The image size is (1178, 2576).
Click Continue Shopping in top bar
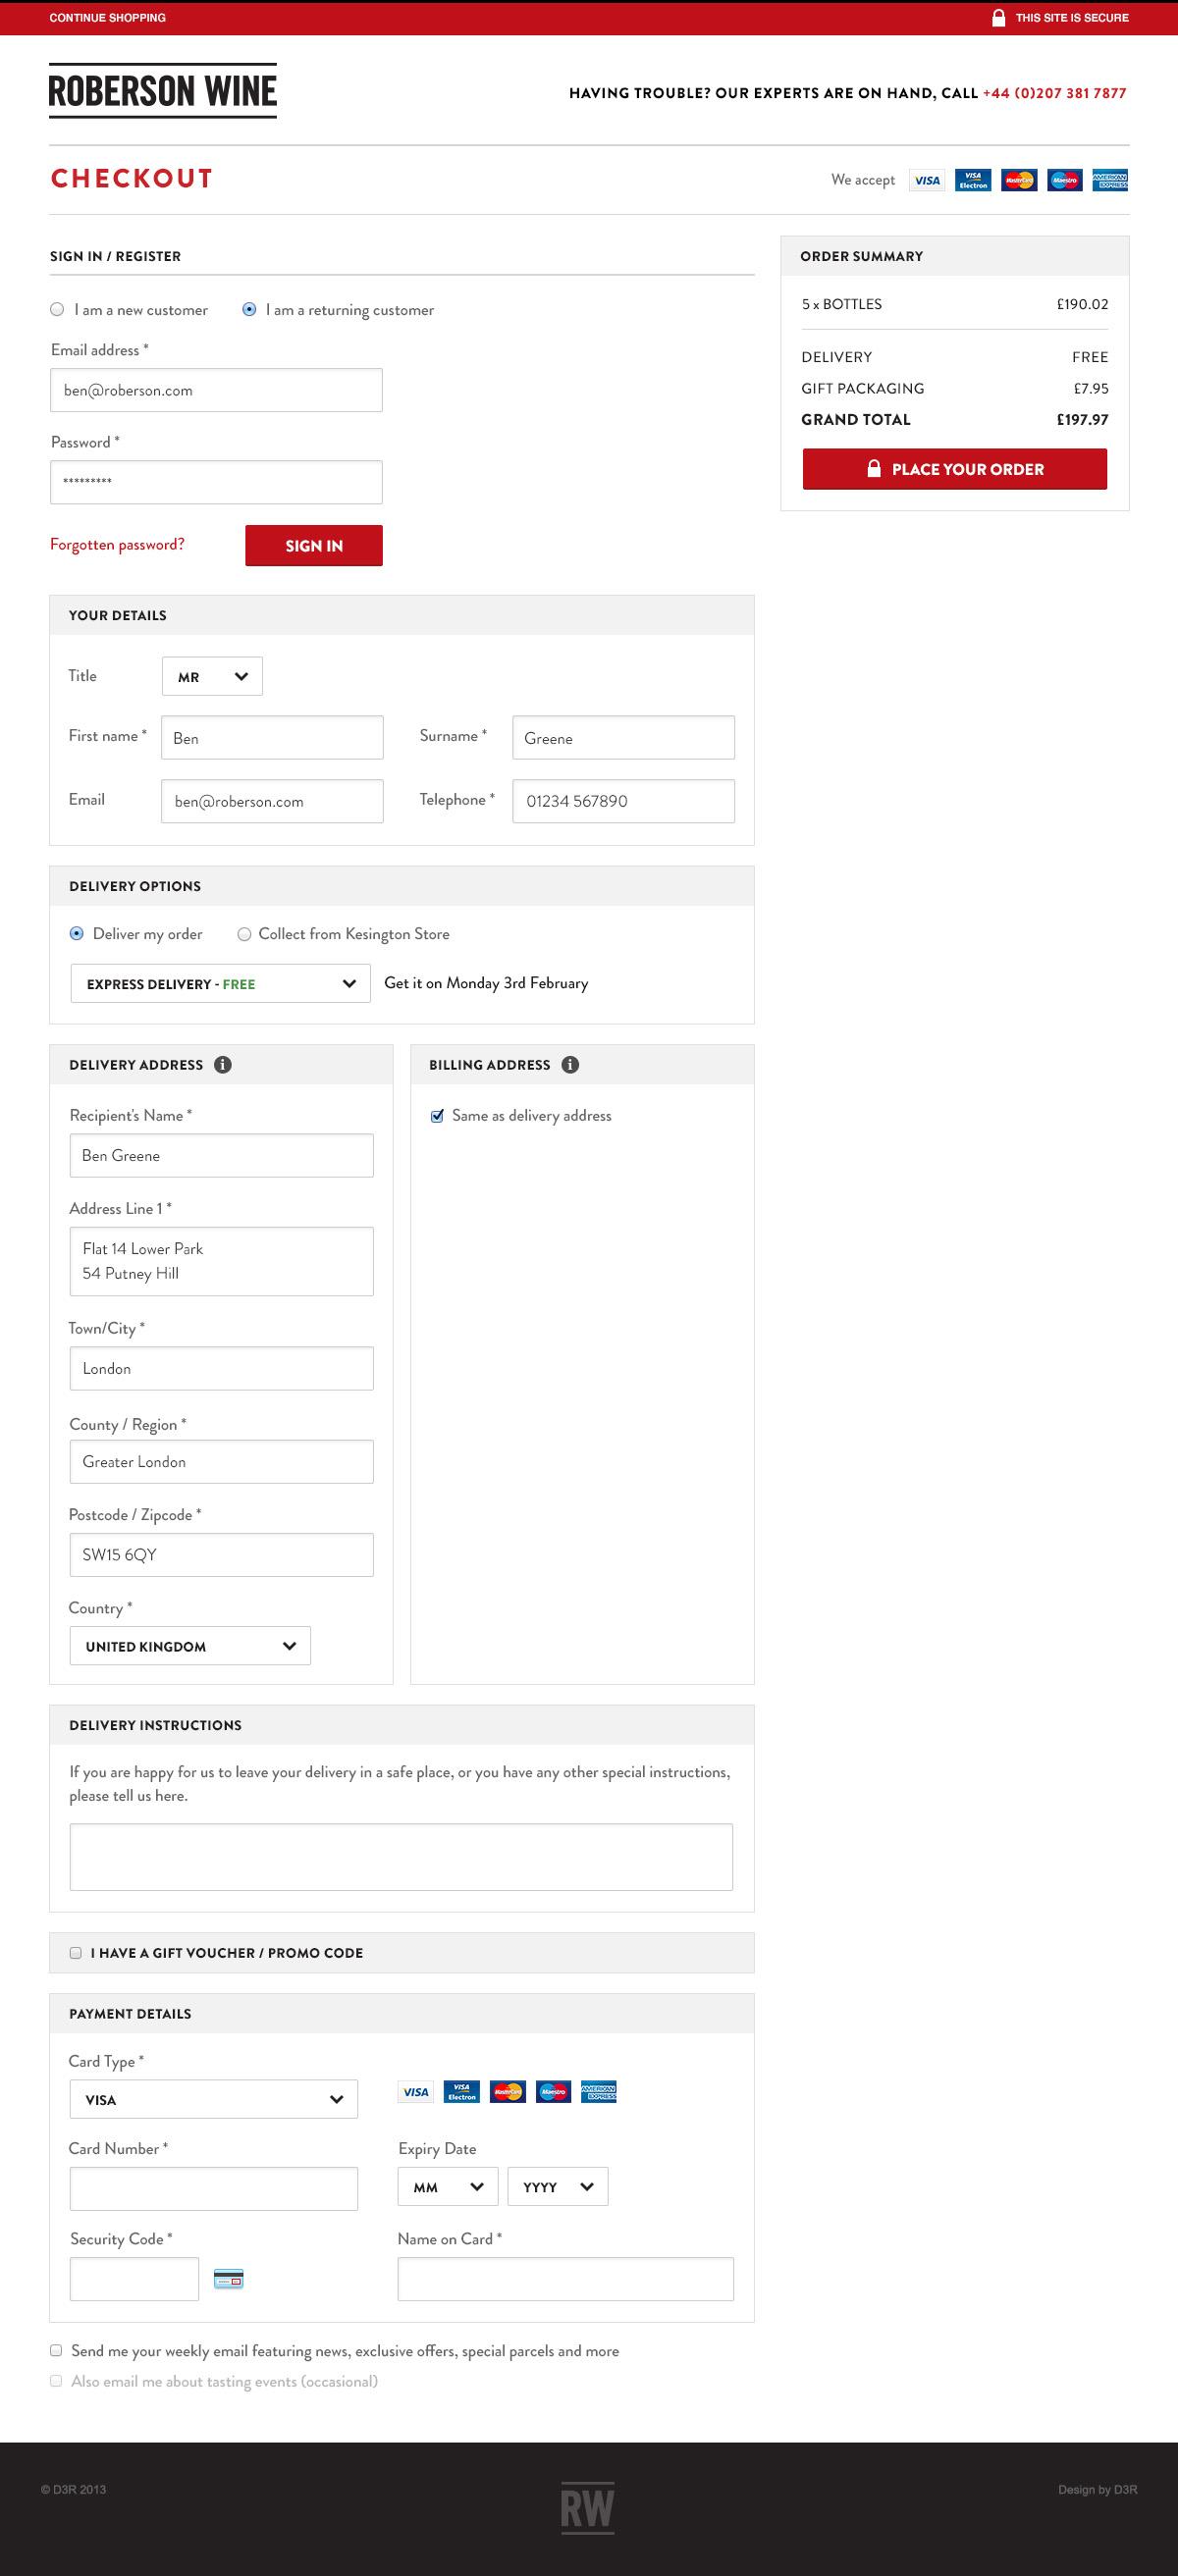point(108,18)
